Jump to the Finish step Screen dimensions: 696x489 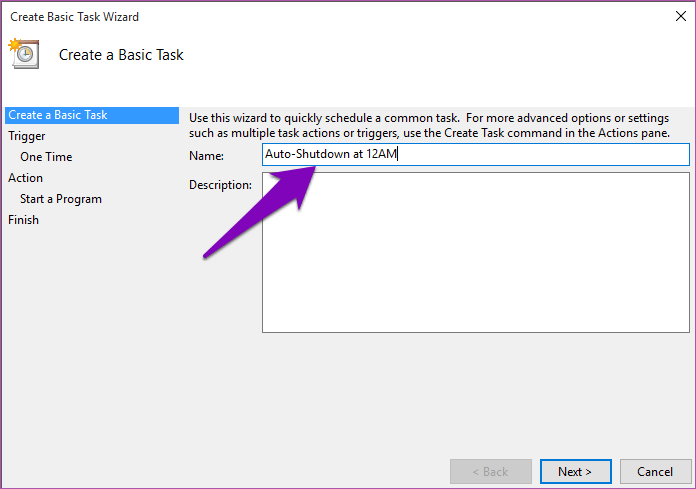pos(24,220)
